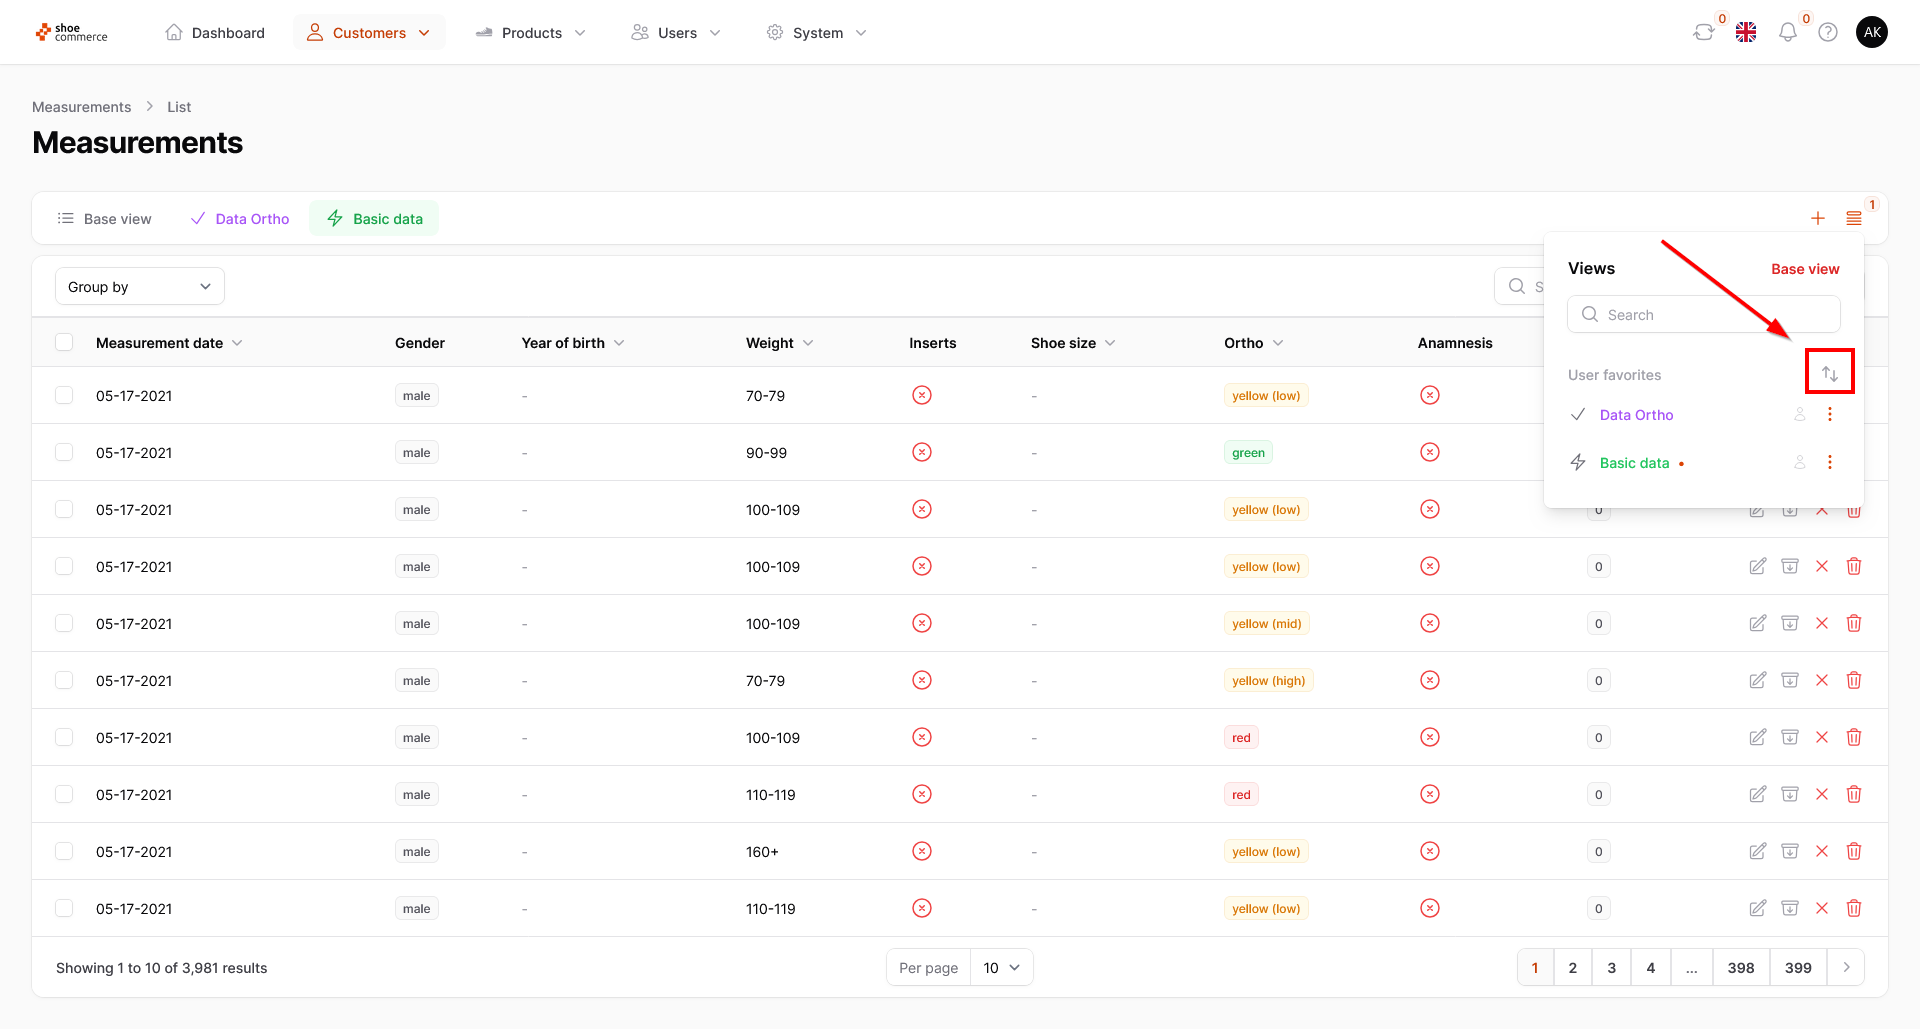Click the reorder favorites arrows icon

tap(1829, 374)
